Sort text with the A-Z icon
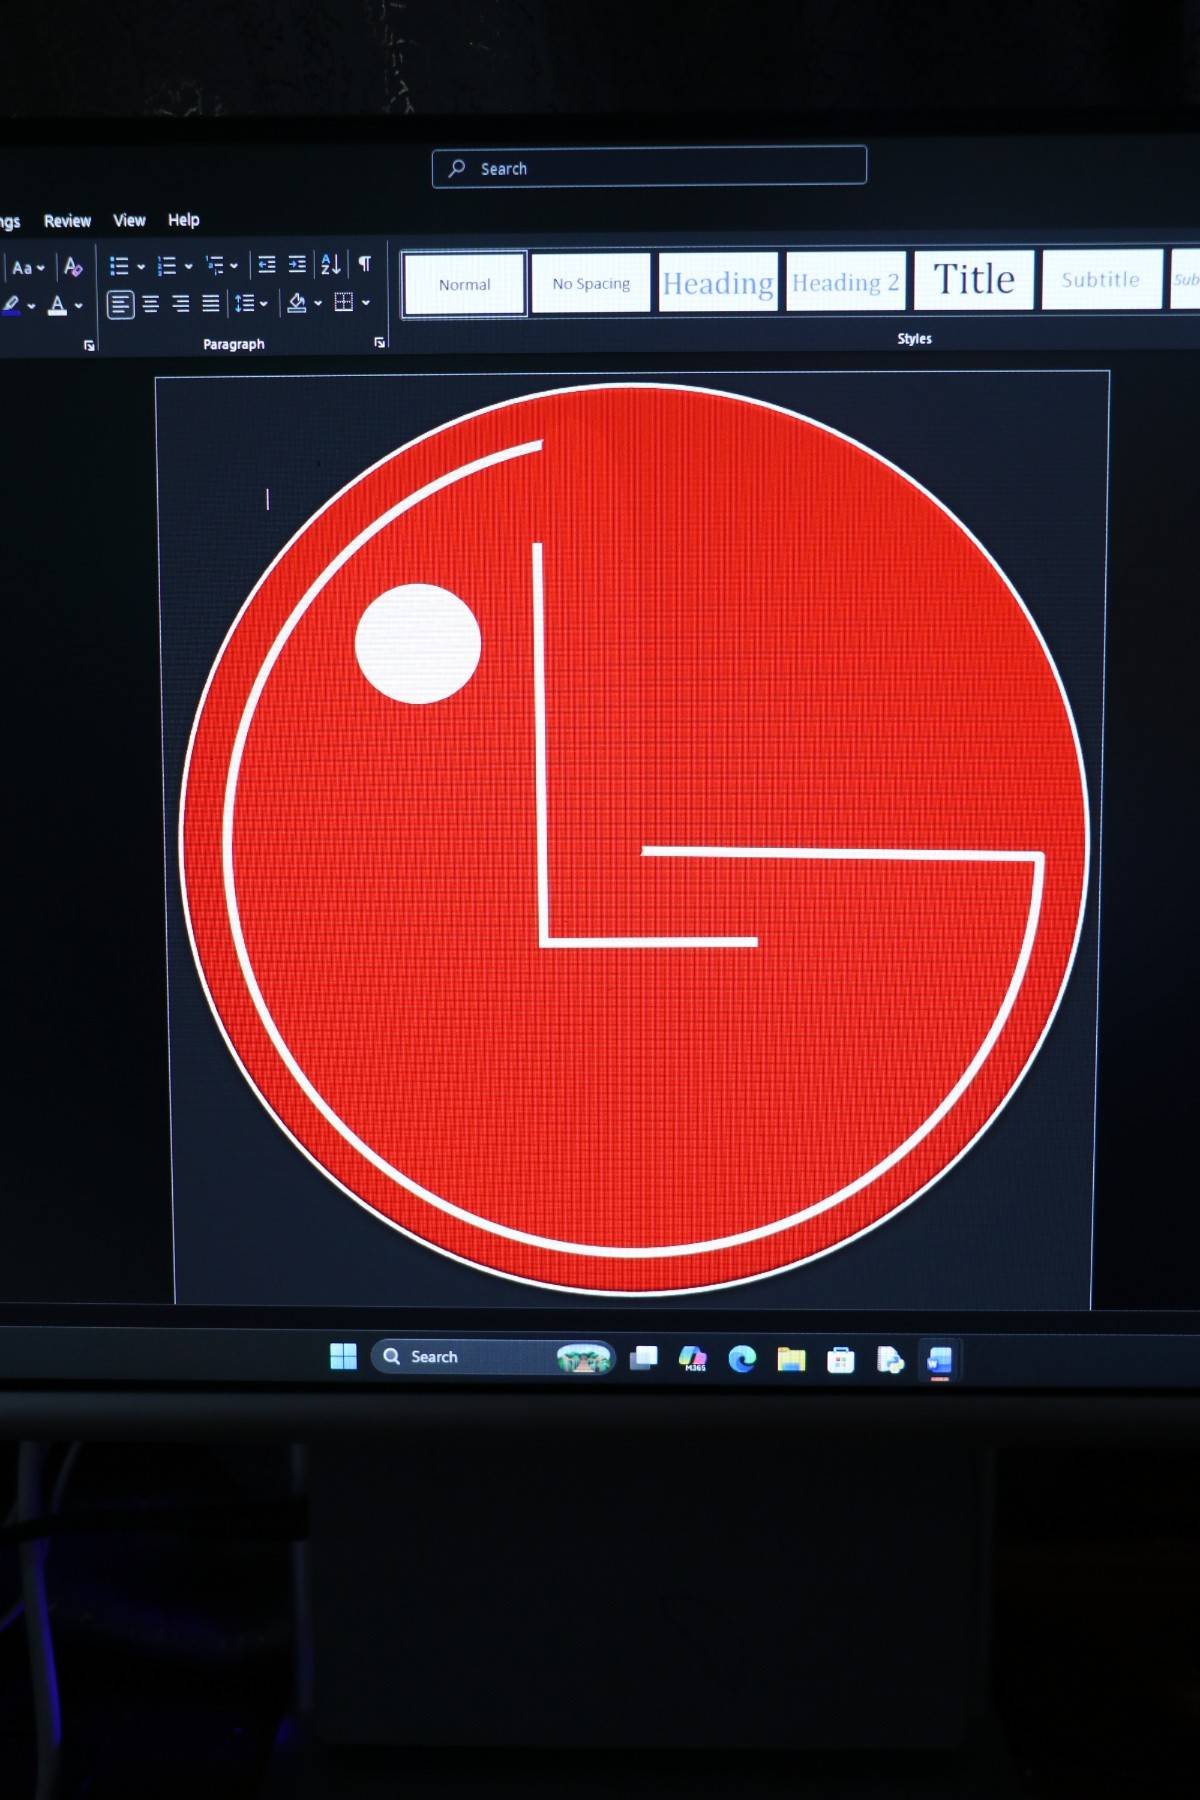This screenshot has height=1800, width=1200. (x=330, y=265)
